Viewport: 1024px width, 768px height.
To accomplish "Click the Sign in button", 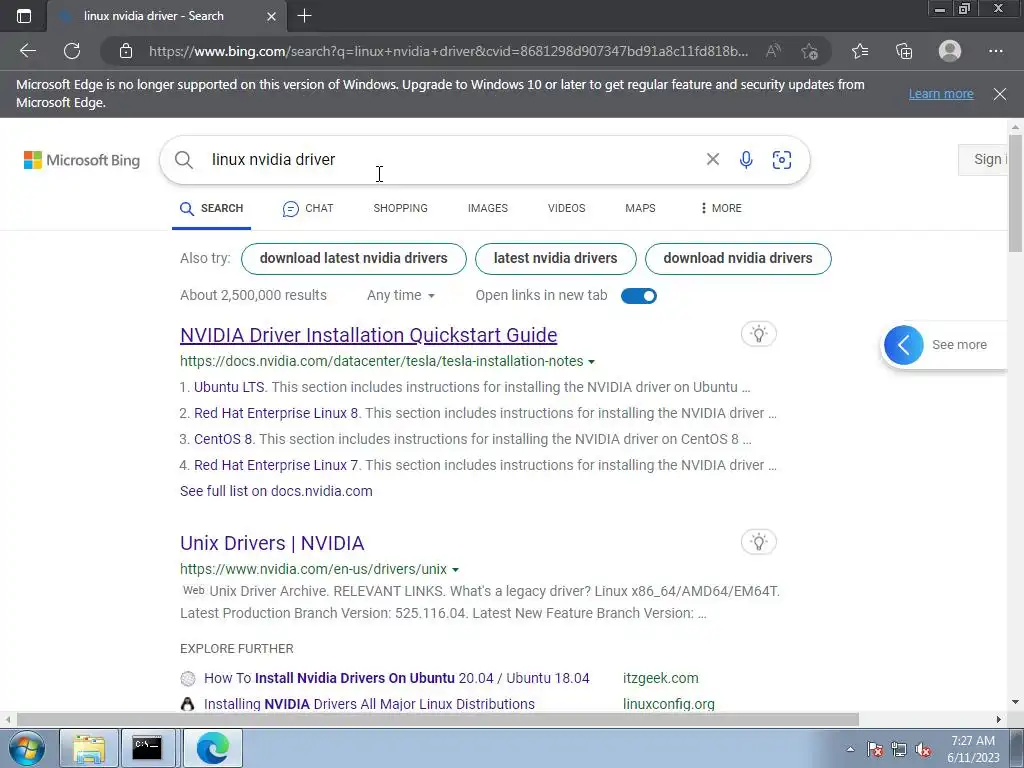I will tap(984, 160).
